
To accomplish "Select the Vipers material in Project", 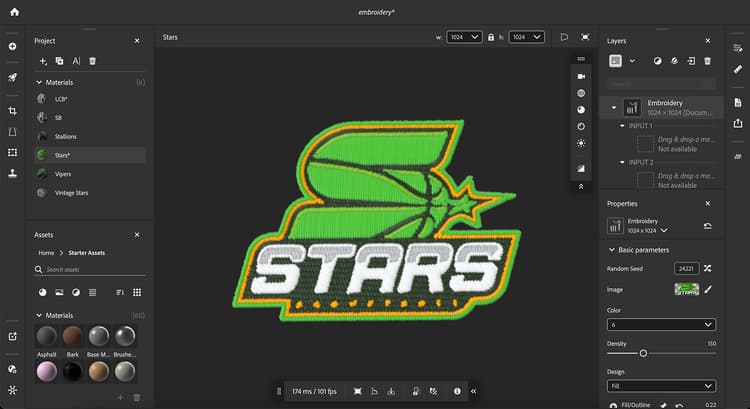I will coord(89,174).
